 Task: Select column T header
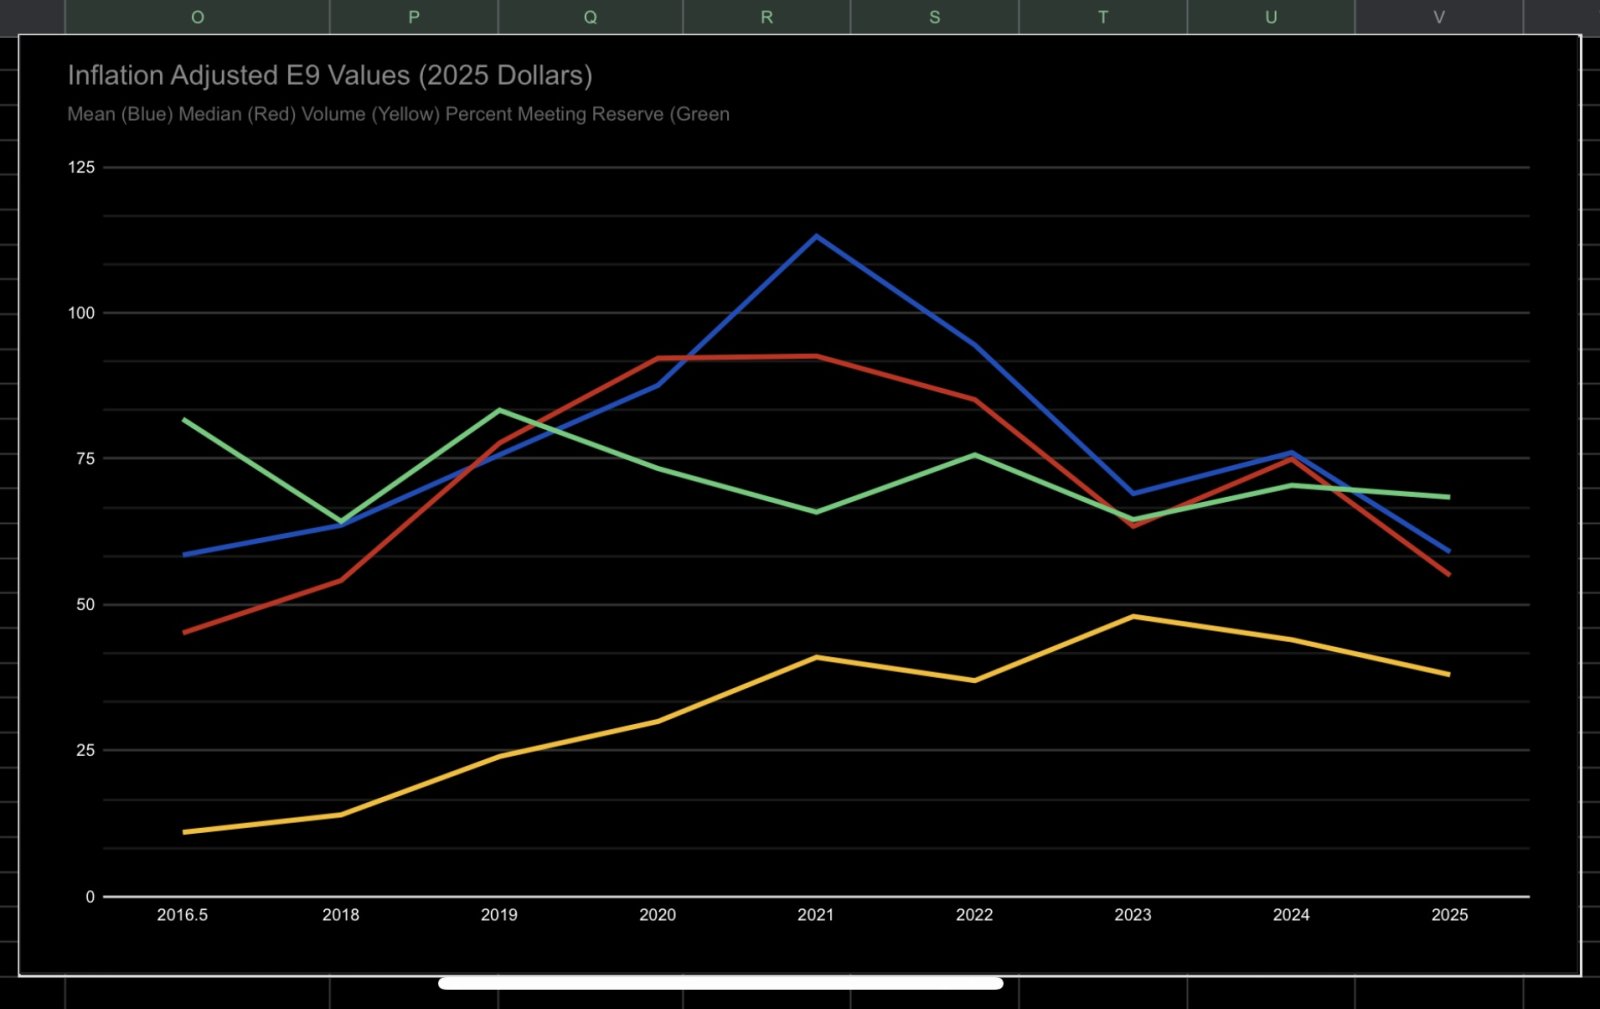(x=1103, y=17)
